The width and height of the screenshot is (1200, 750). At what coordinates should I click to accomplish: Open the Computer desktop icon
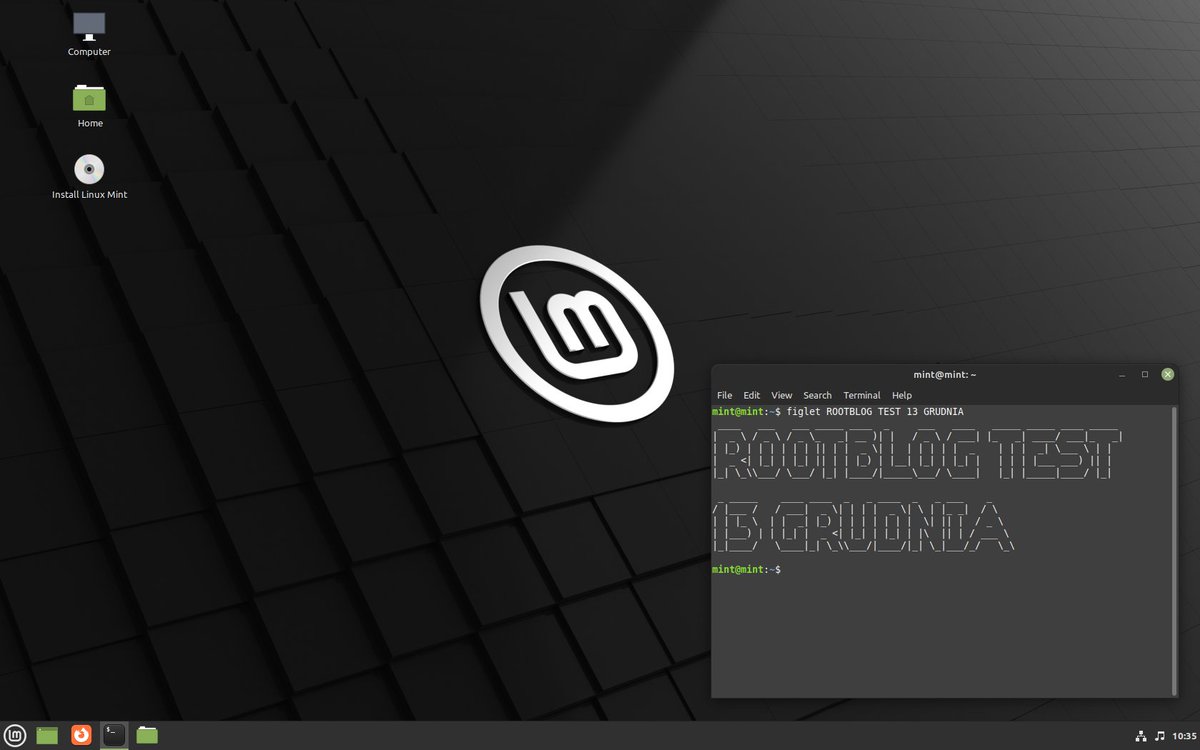pyautogui.click(x=89, y=26)
